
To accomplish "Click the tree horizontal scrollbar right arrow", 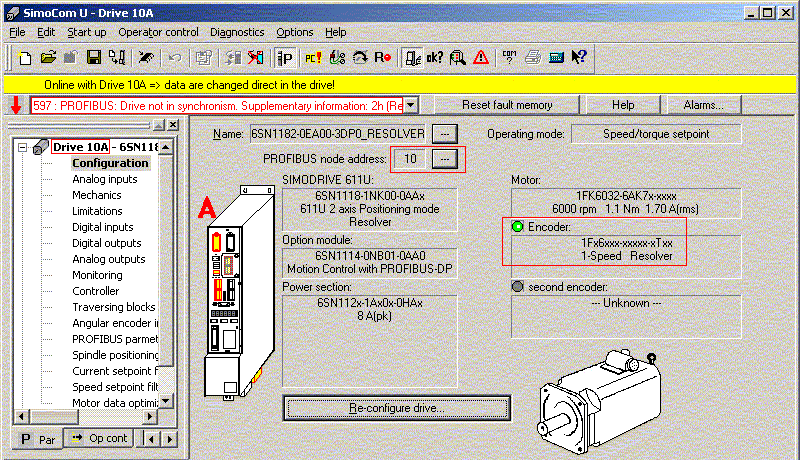I will tap(149, 417).
